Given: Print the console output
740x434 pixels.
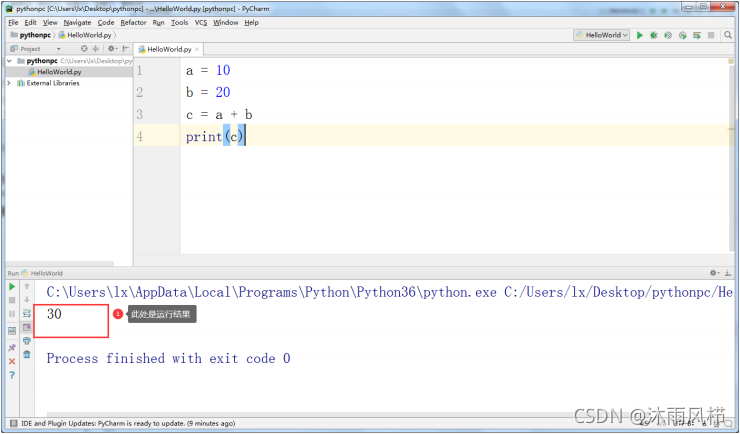Looking at the screenshot, I should [x=27, y=341].
